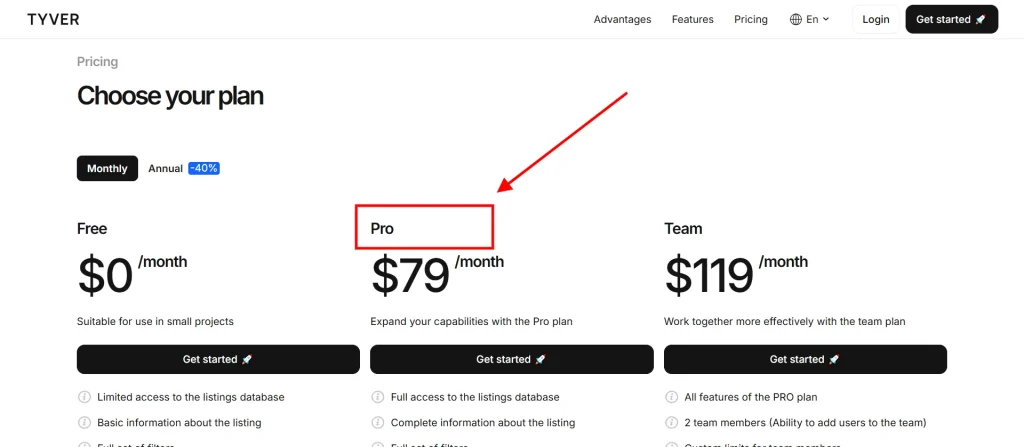The height and width of the screenshot is (447, 1024).
Task: Open the Advantages menu item
Action: 622,19
